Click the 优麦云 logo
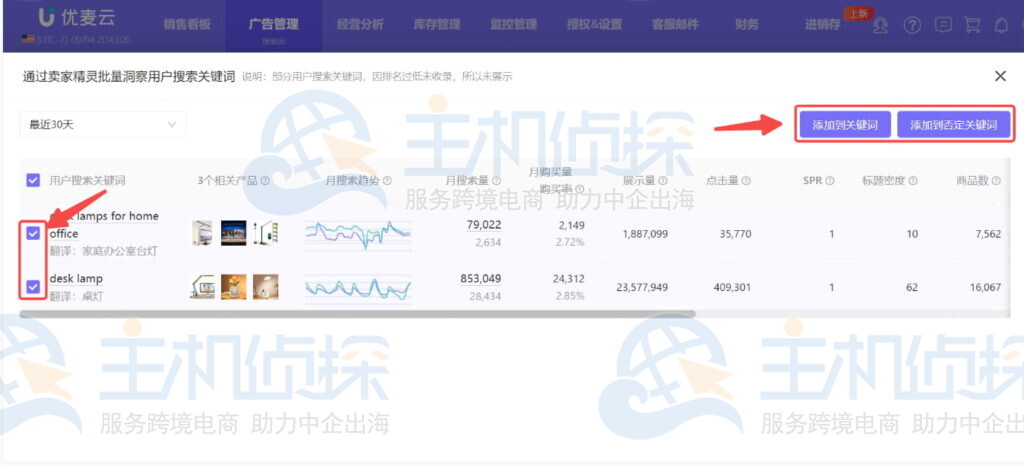Image resolution: width=1024 pixels, height=467 pixels. [76, 18]
